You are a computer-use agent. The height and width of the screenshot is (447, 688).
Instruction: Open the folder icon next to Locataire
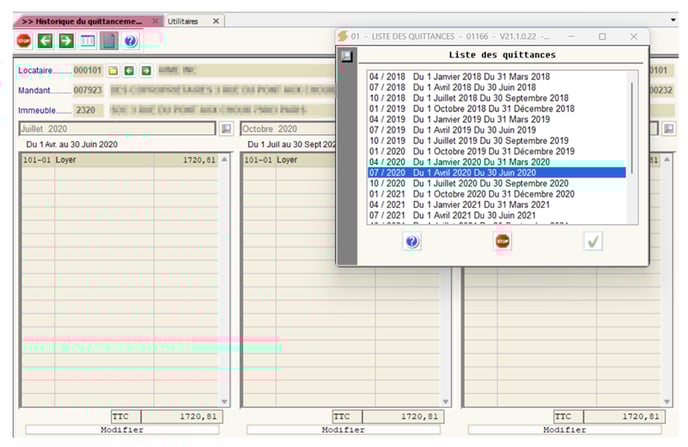coord(113,71)
